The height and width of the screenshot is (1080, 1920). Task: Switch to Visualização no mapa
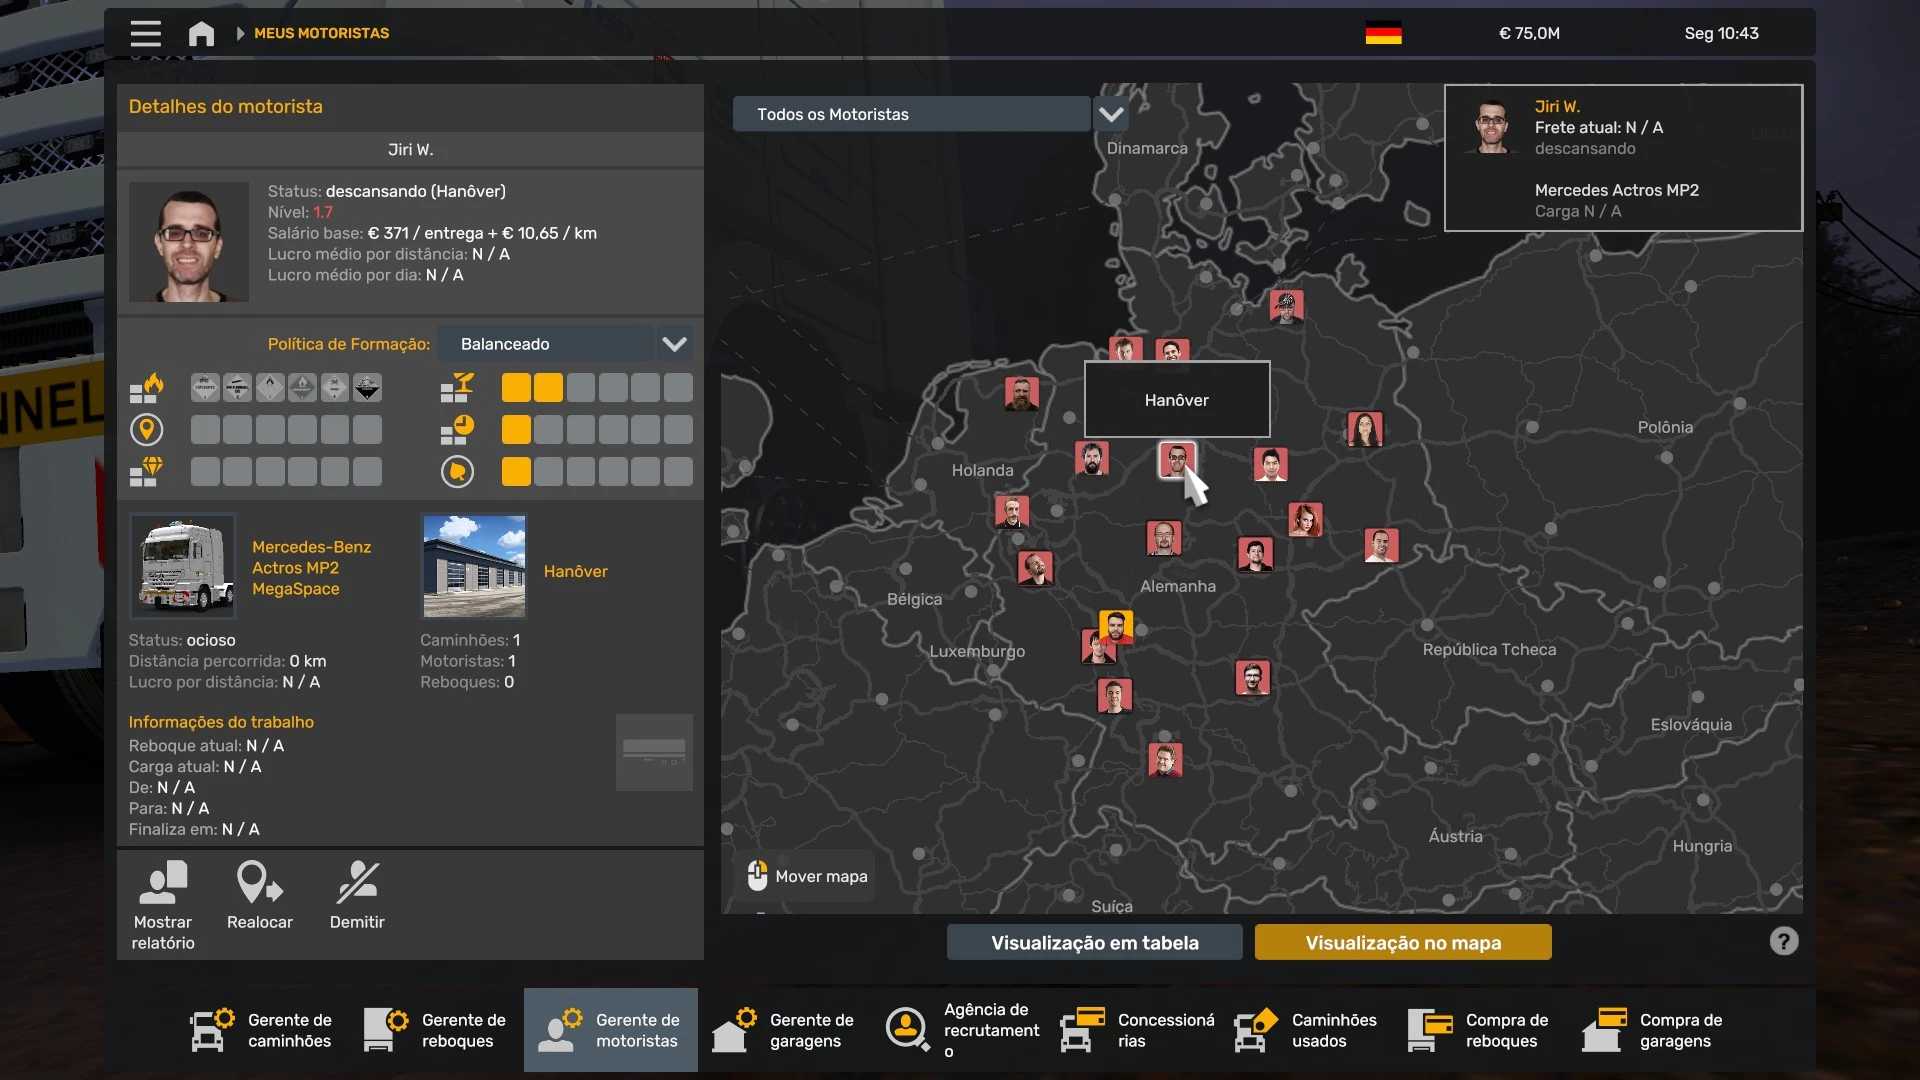tap(1402, 942)
